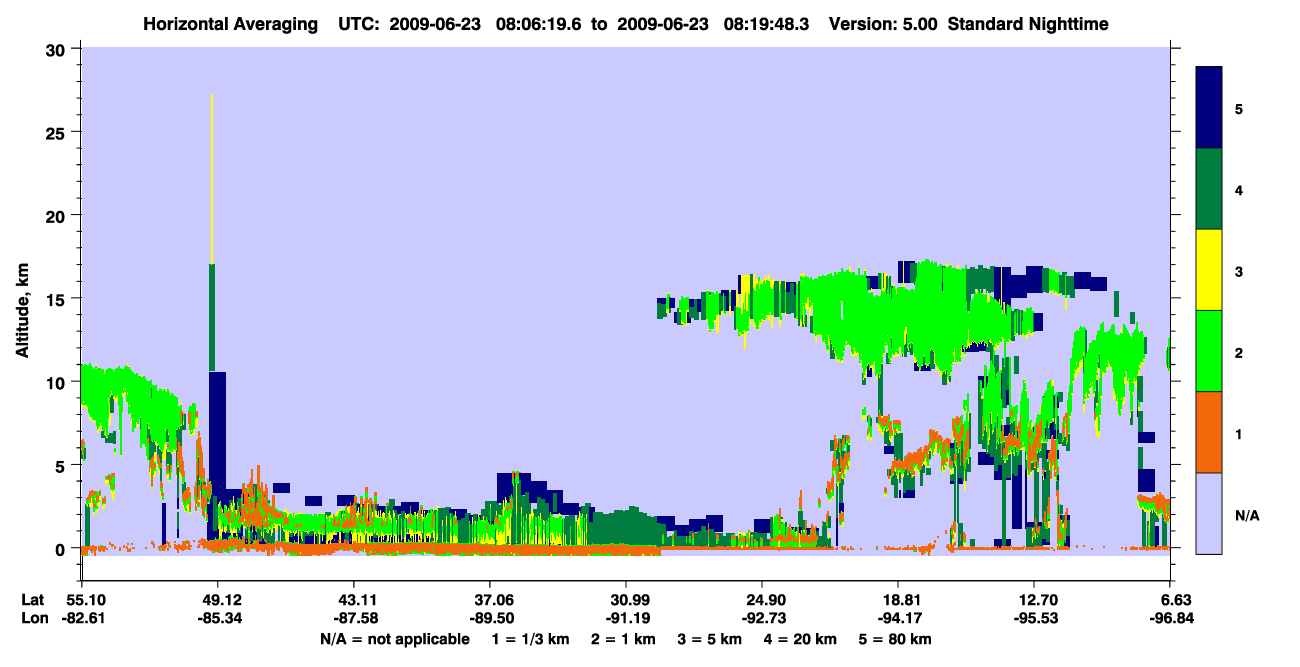Image resolution: width=1300 pixels, height=667 pixels.
Task: Click the "5 = 80 km" legend entry
Action: (x=896, y=639)
